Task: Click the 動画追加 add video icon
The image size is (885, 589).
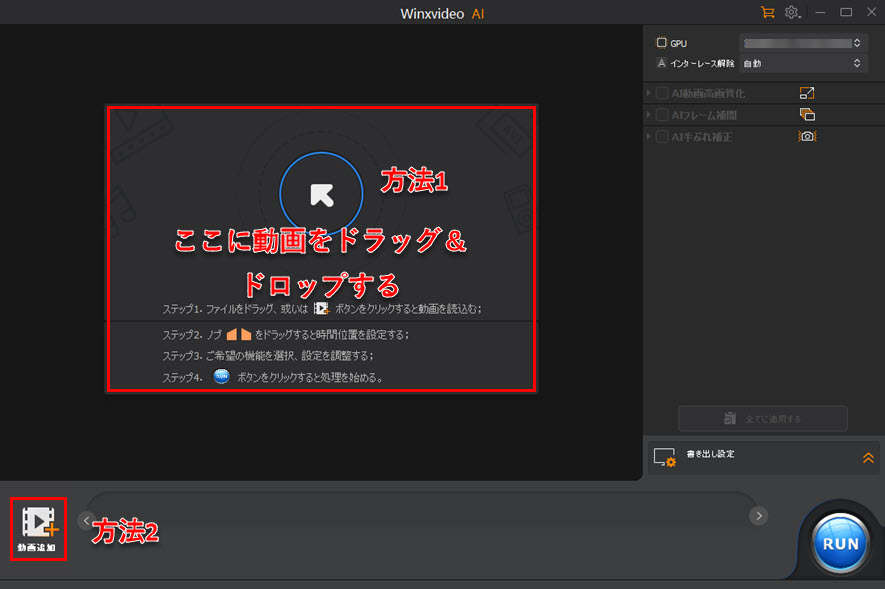Action: click(39, 529)
